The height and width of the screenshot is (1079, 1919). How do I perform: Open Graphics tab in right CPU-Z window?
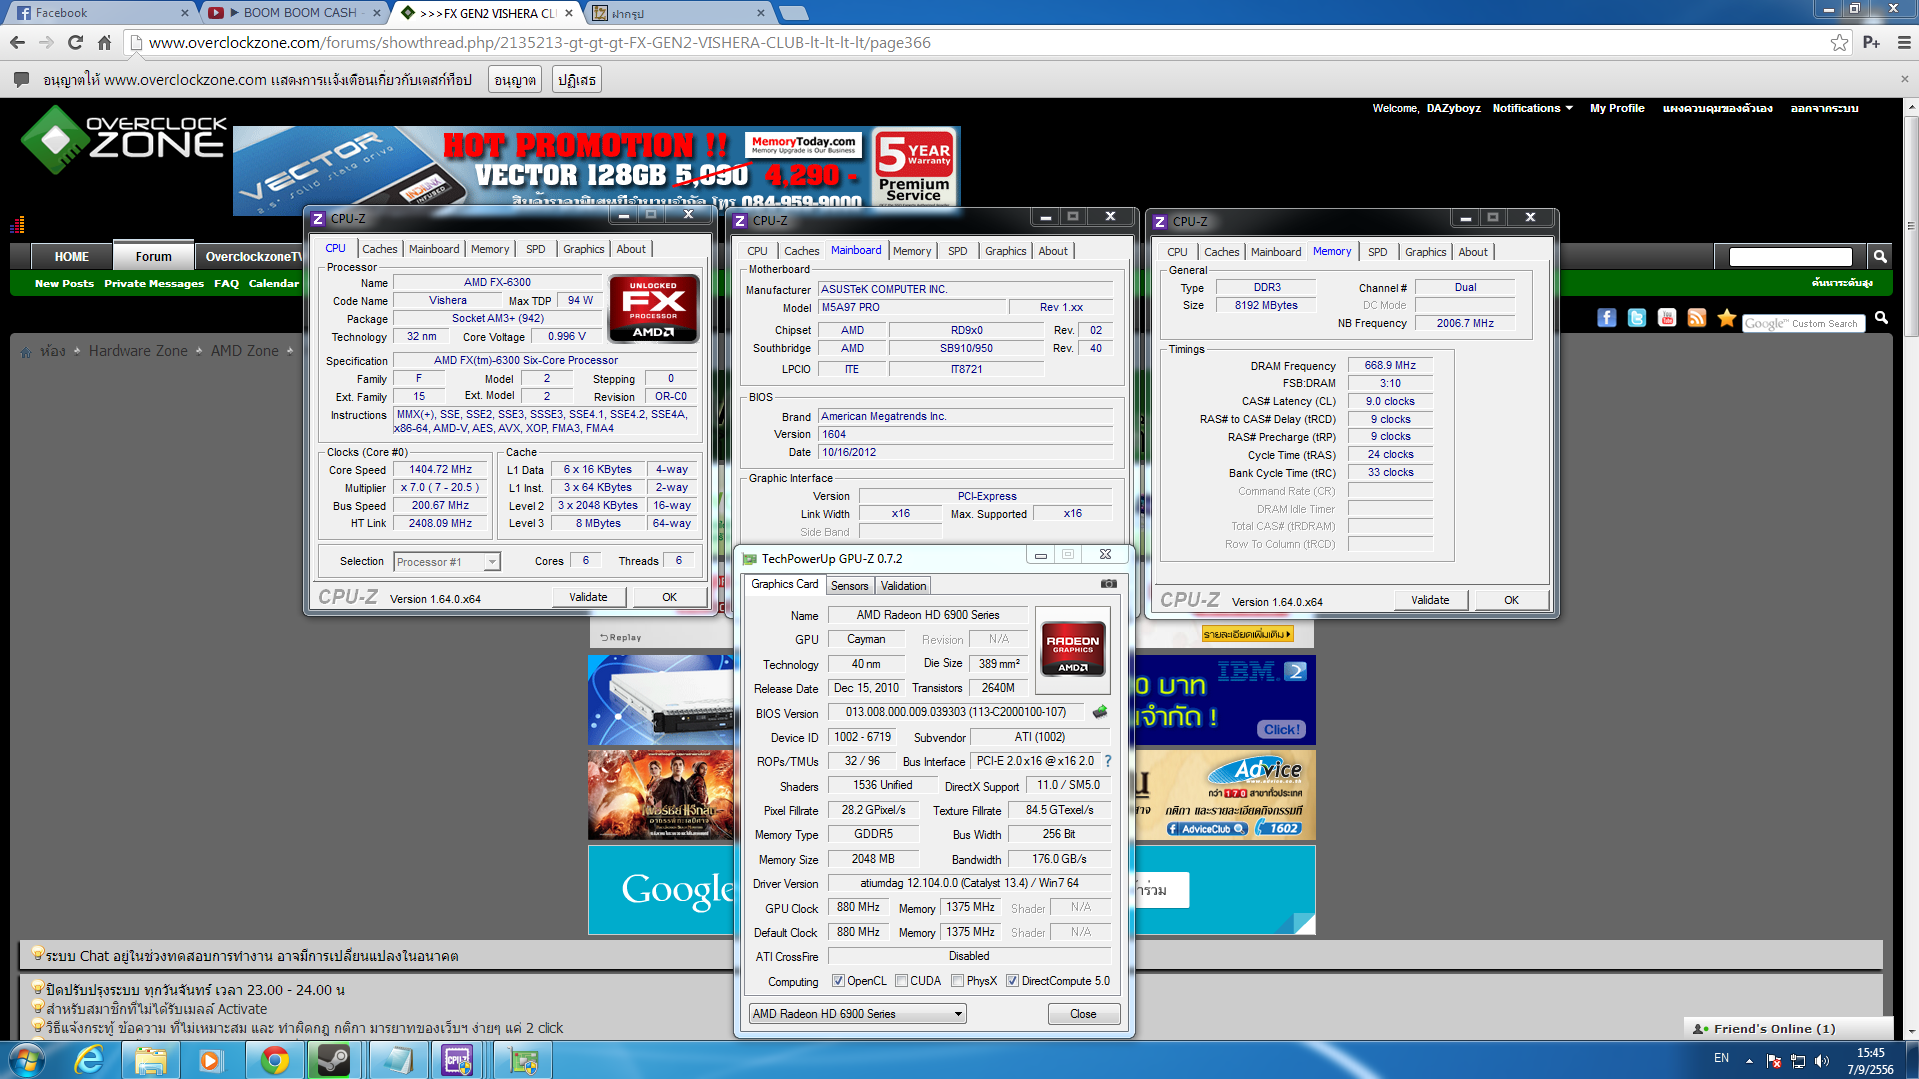coord(1425,252)
